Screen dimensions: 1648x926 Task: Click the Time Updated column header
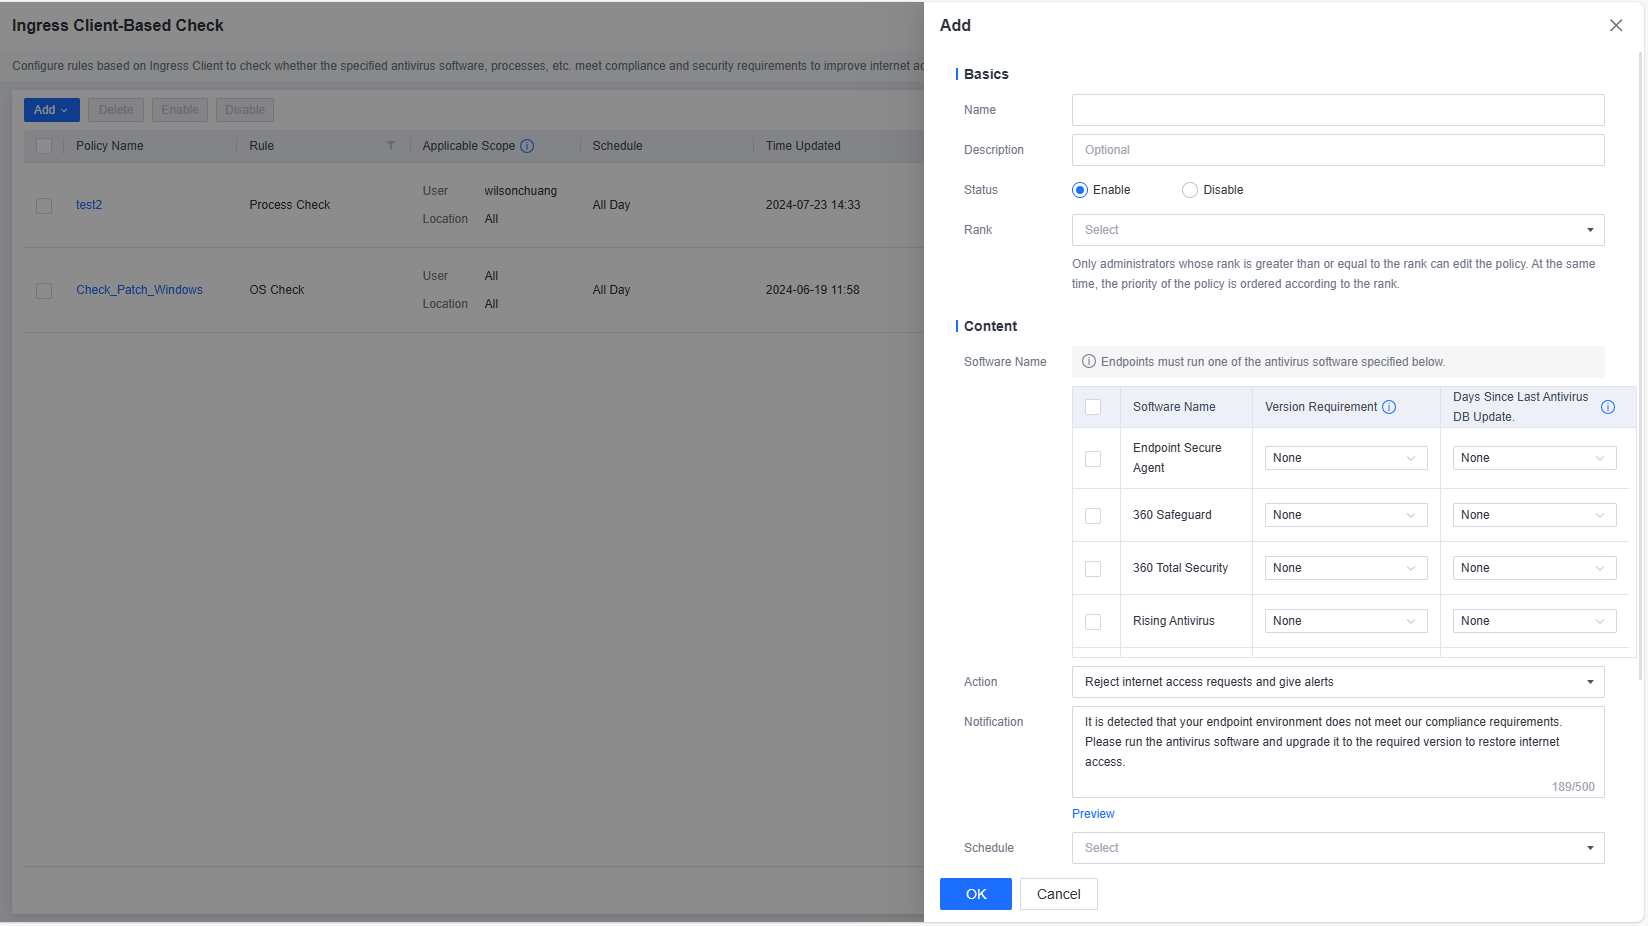[803, 146]
